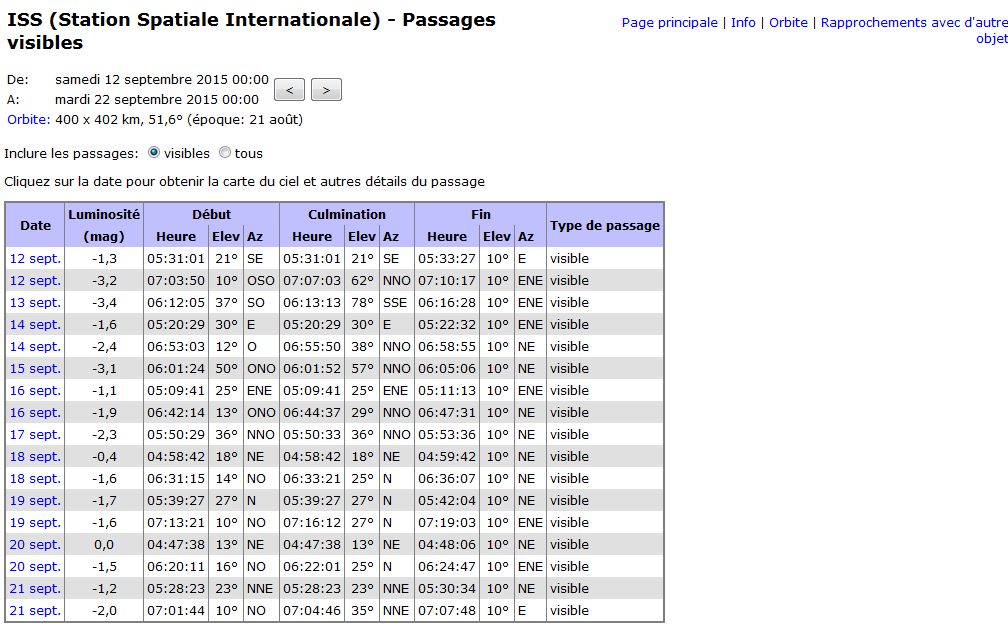Click magnitude value -3,2
Viewport: 1008px width, 639px height.
click(104, 280)
